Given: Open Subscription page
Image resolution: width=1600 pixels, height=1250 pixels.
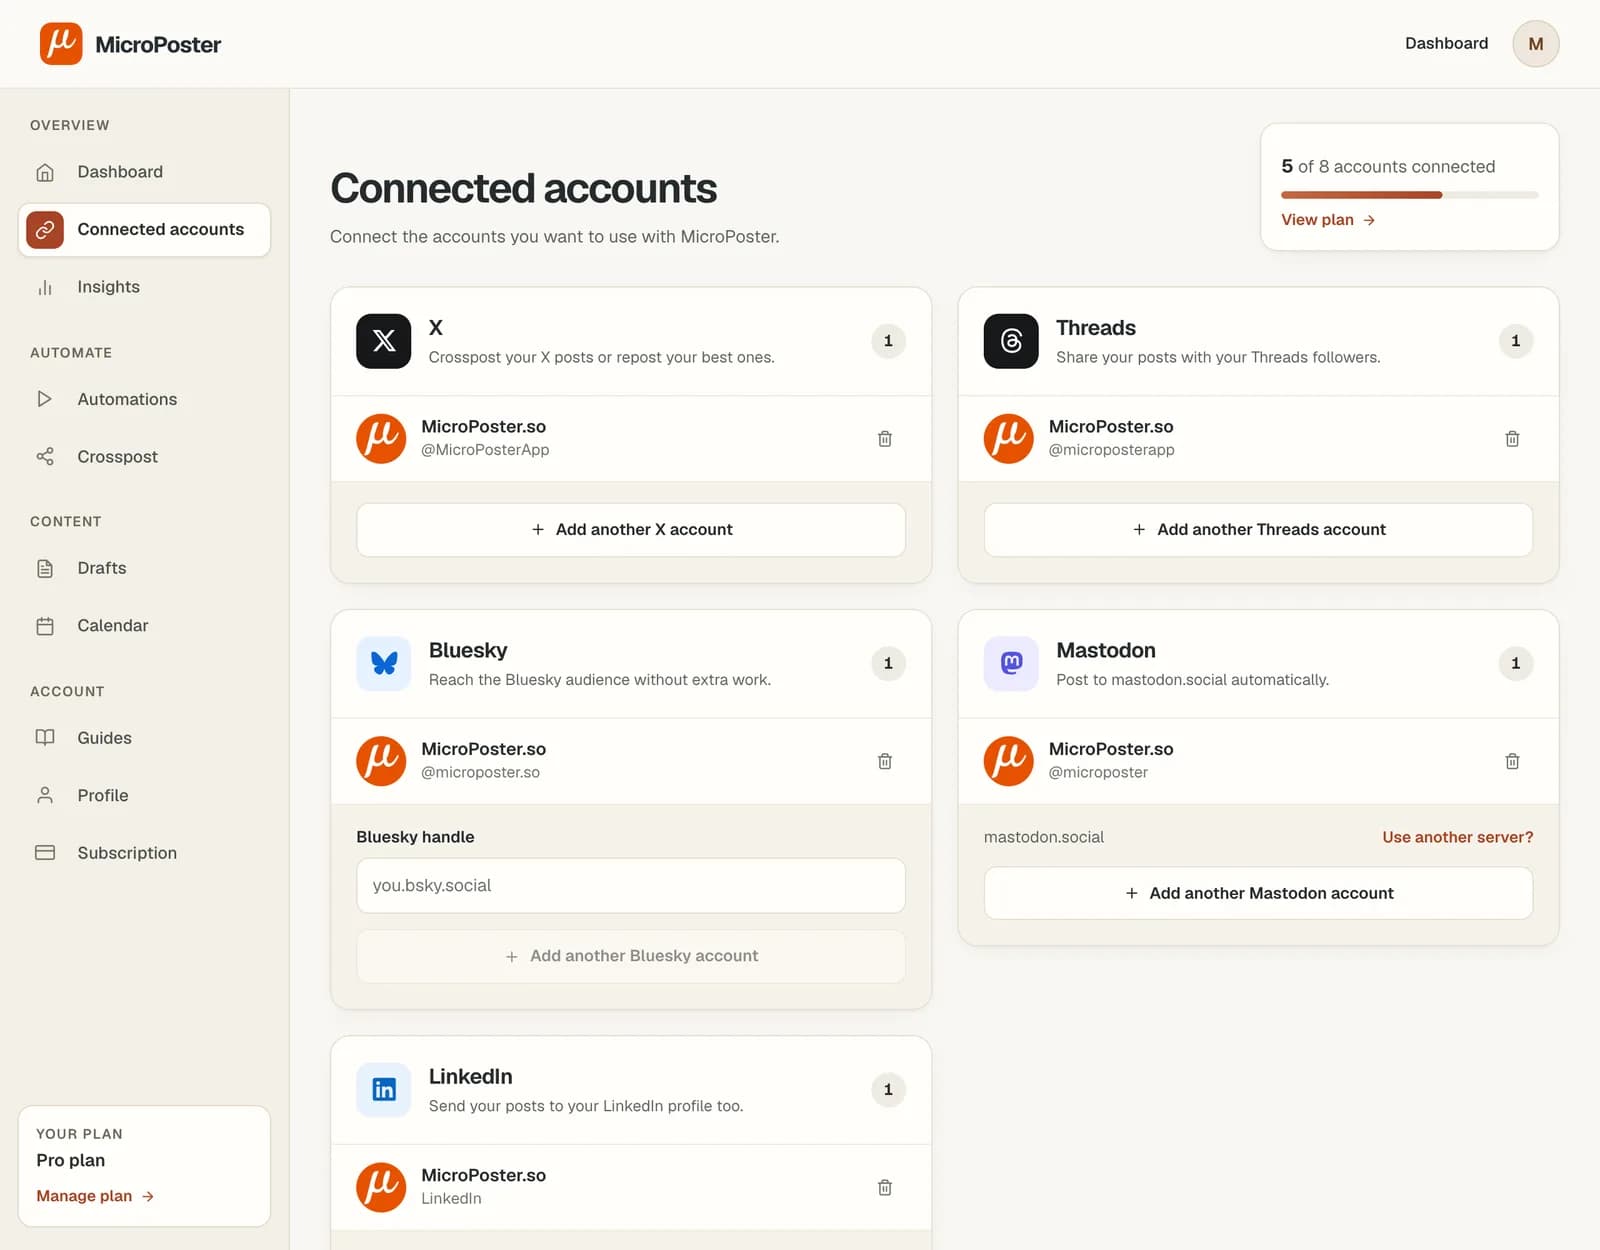Looking at the screenshot, I should coord(144,853).
